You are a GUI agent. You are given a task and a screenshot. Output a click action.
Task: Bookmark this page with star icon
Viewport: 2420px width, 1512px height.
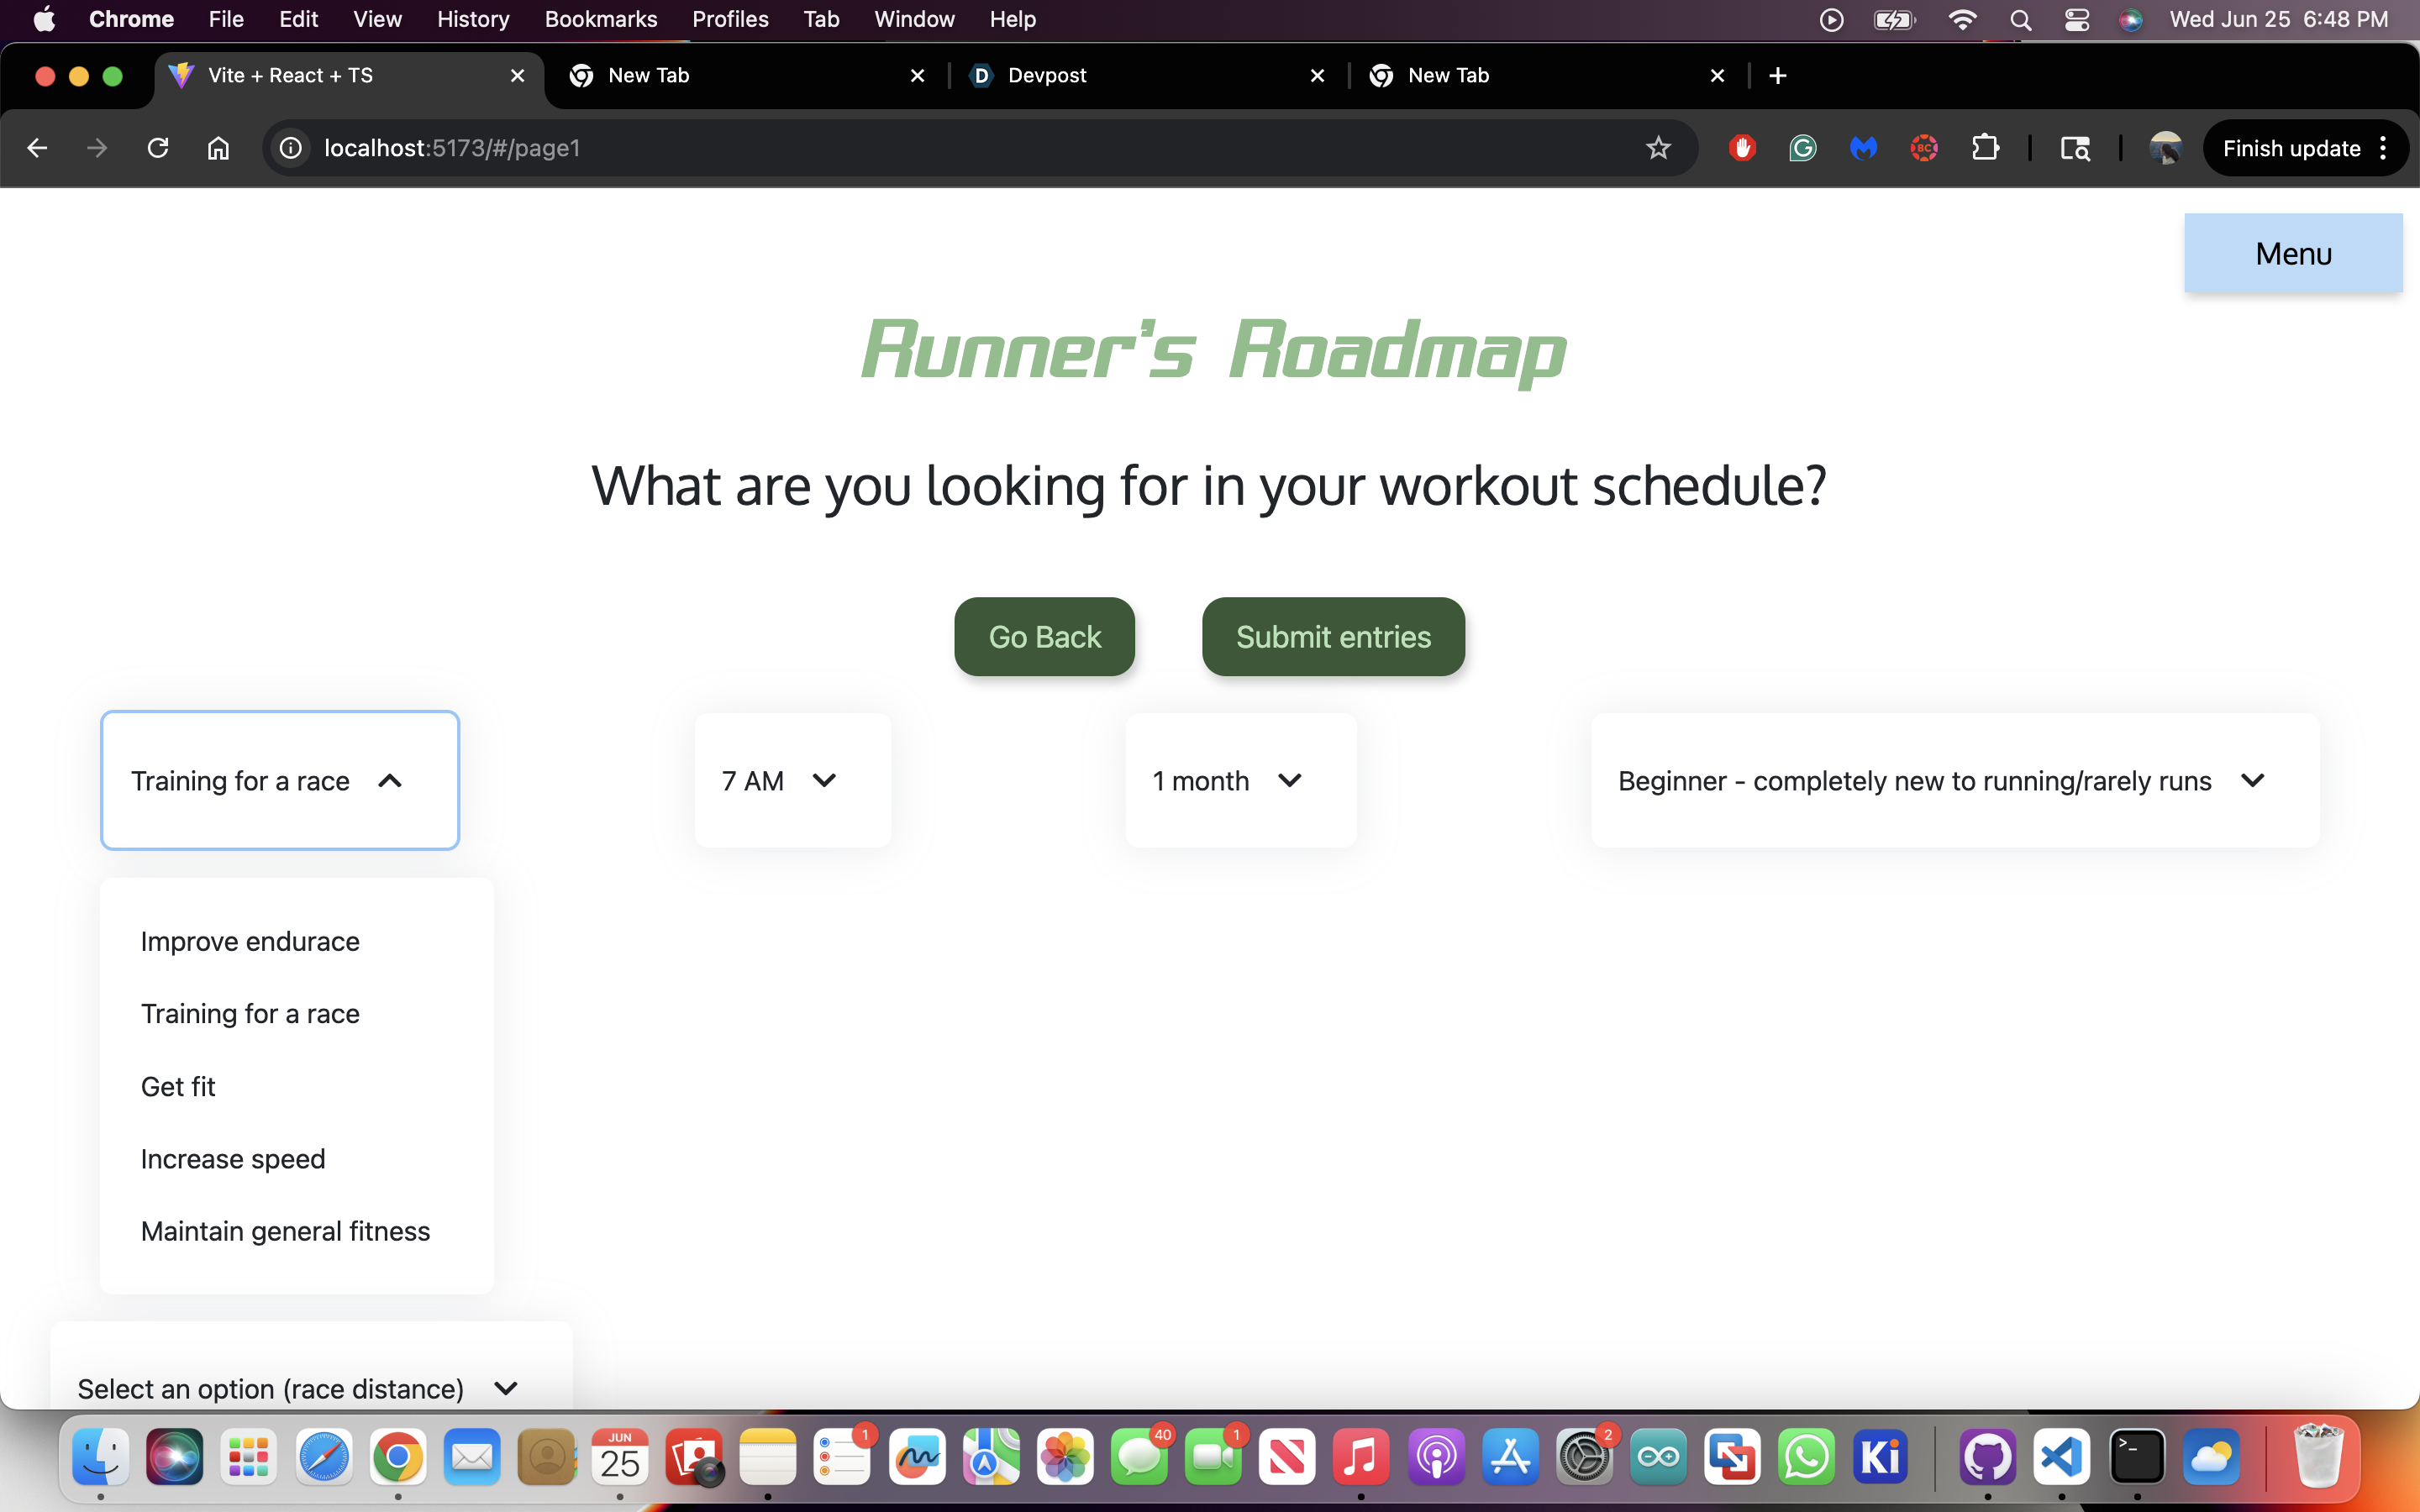coord(1658,148)
